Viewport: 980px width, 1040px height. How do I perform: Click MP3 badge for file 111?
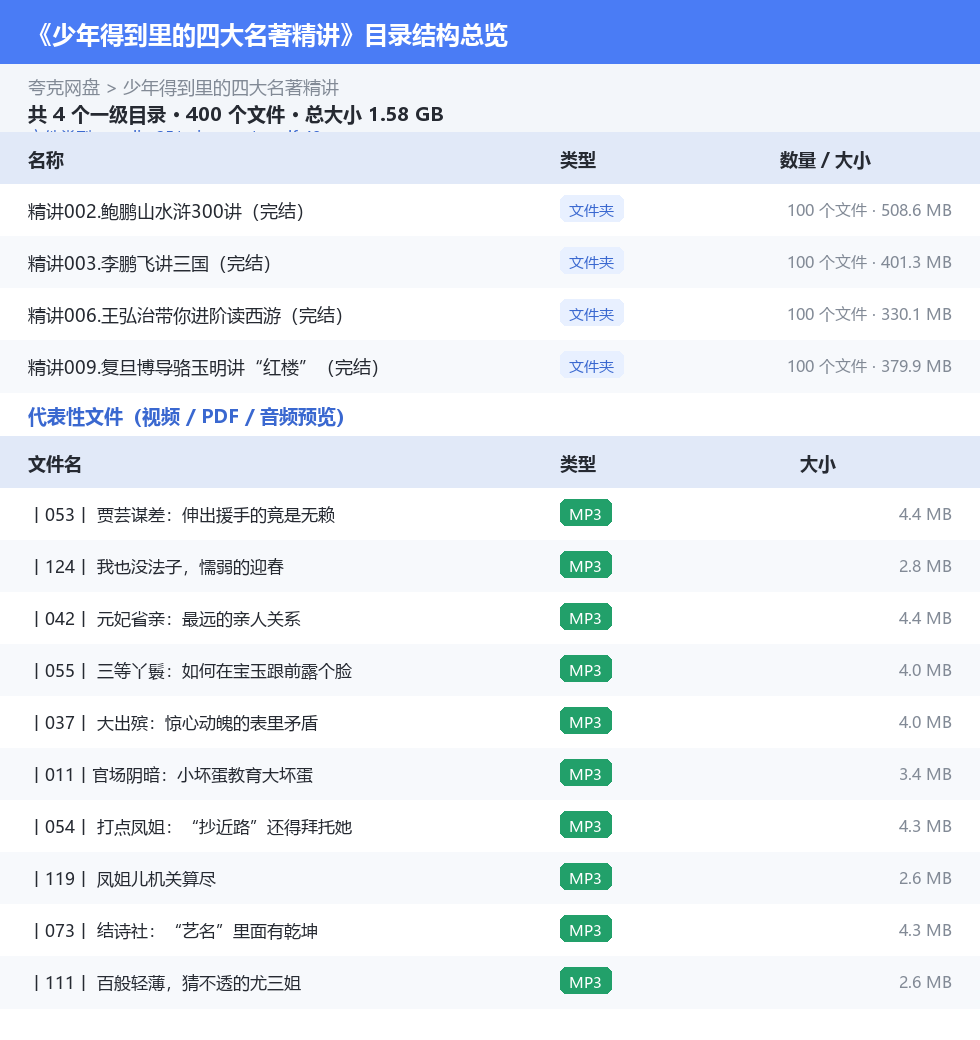click(585, 982)
